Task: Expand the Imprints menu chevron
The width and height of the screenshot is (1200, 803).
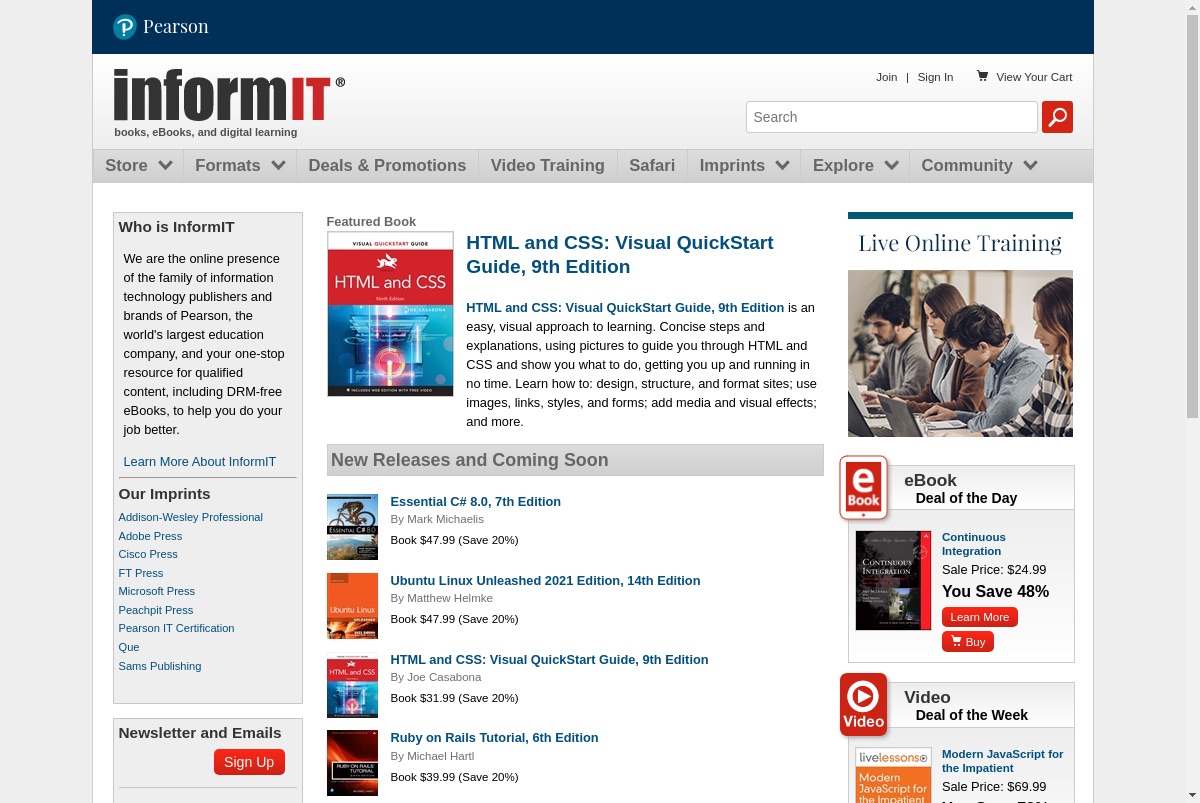Action: pyautogui.click(x=782, y=165)
